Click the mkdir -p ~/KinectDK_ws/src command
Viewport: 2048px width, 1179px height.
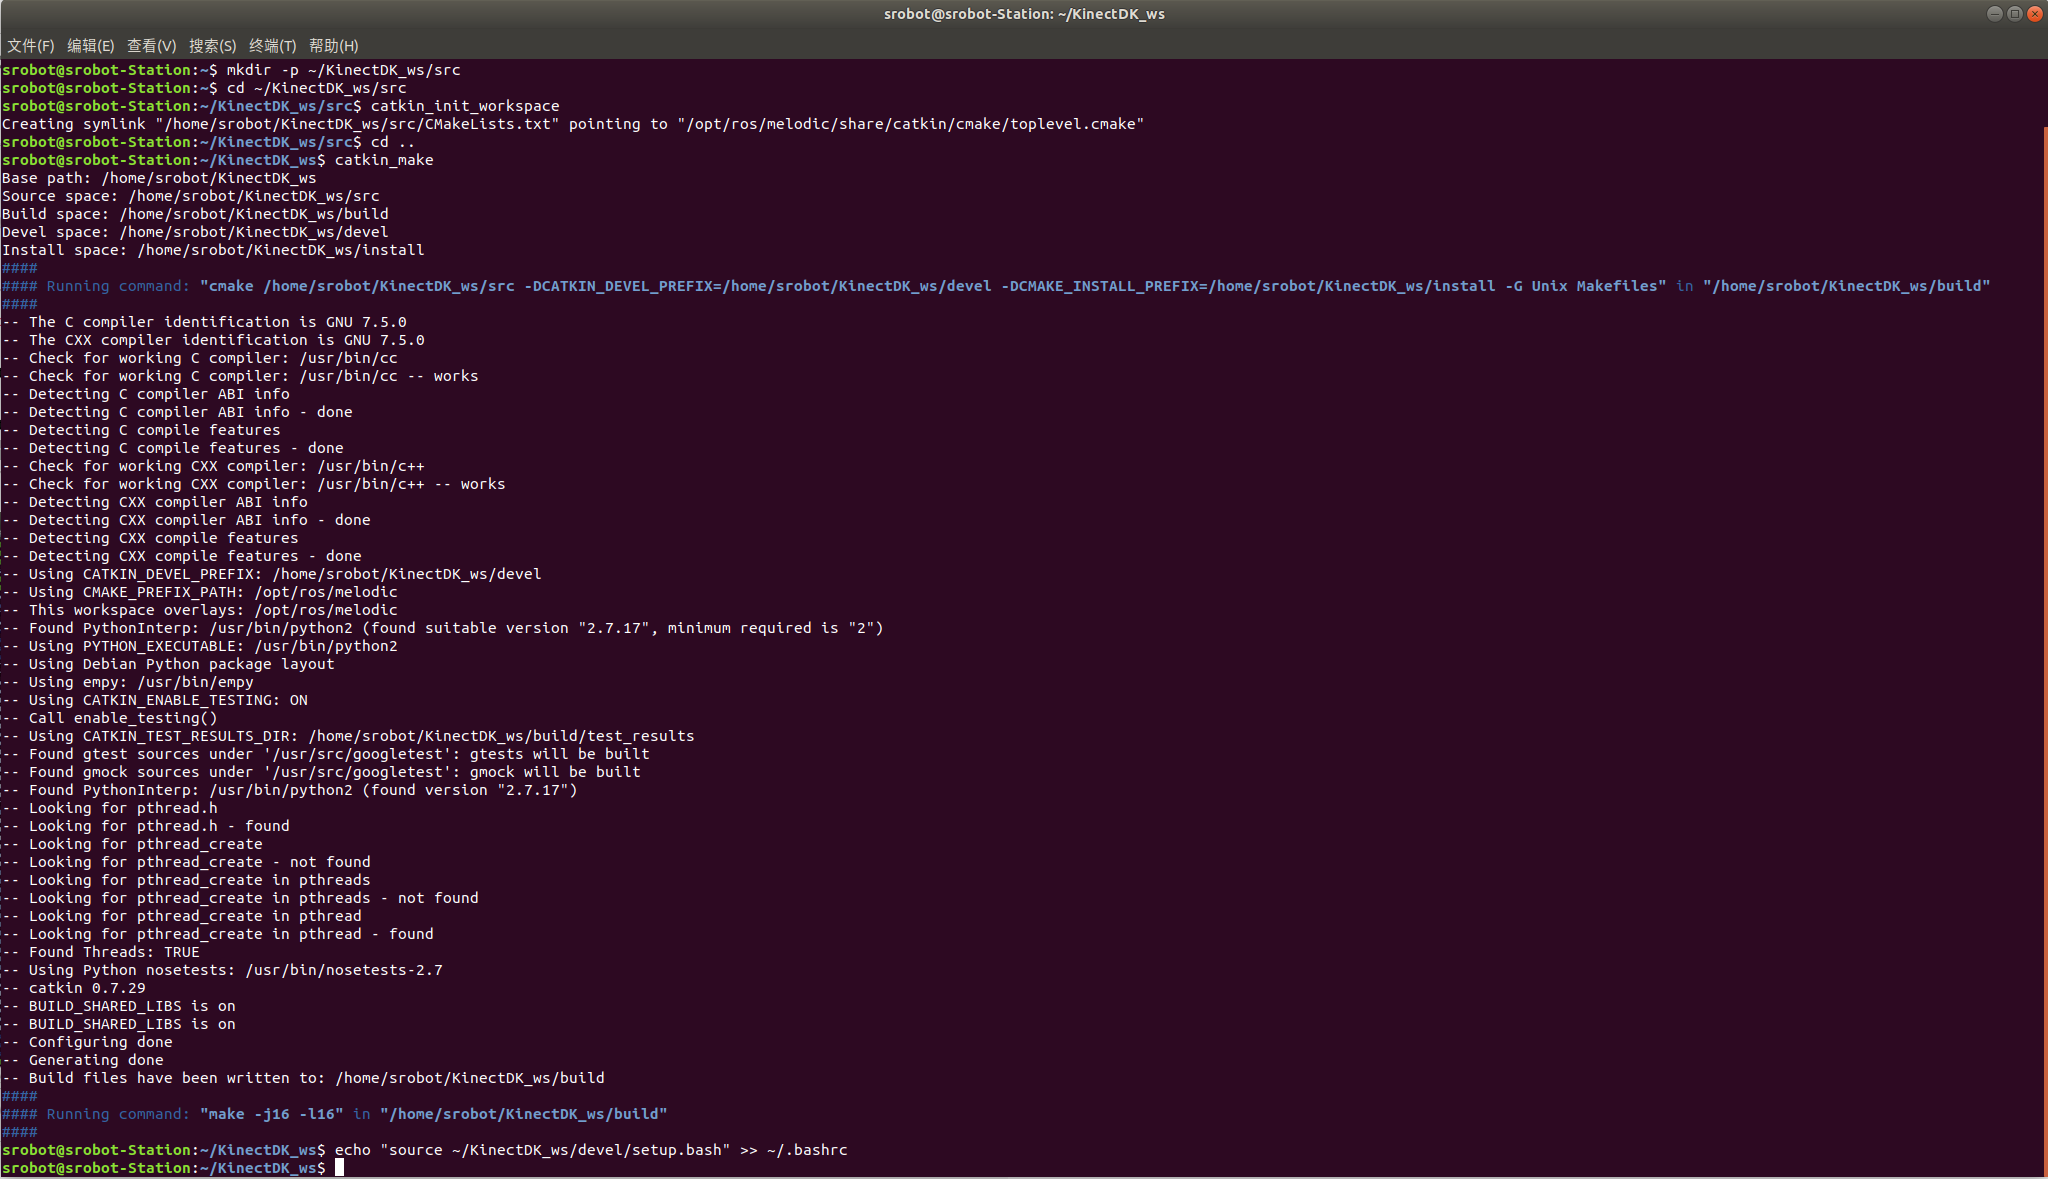(x=343, y=70)
